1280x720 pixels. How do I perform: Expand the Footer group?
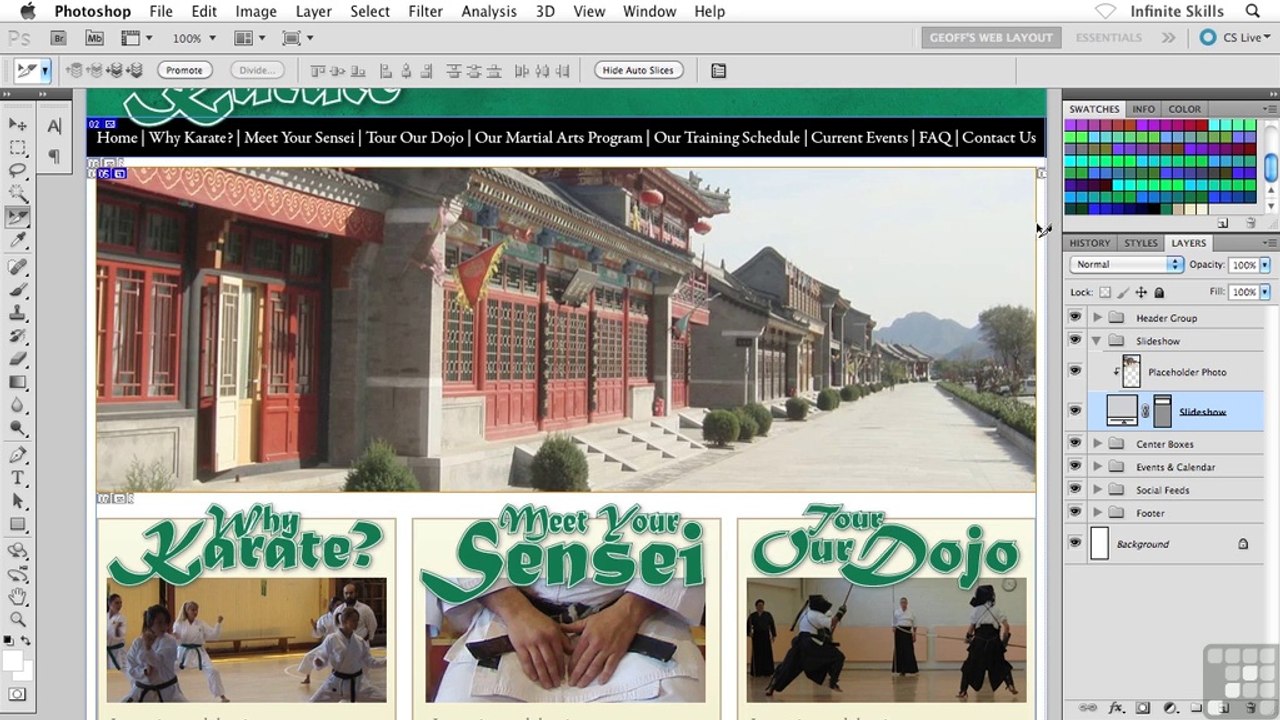pyautogui.click(x=1097, y=513)
